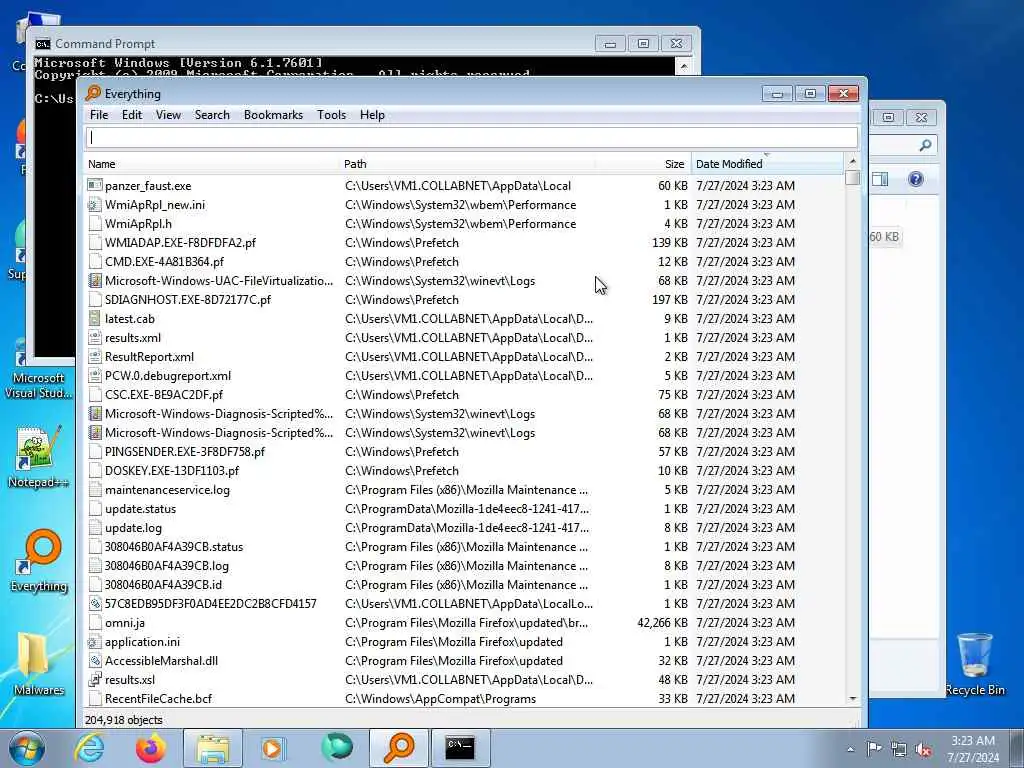The width and height of the screenshot is (1024, 768).
Task: Open the Everything desktop shortcut
Action: tap(39, 561)
